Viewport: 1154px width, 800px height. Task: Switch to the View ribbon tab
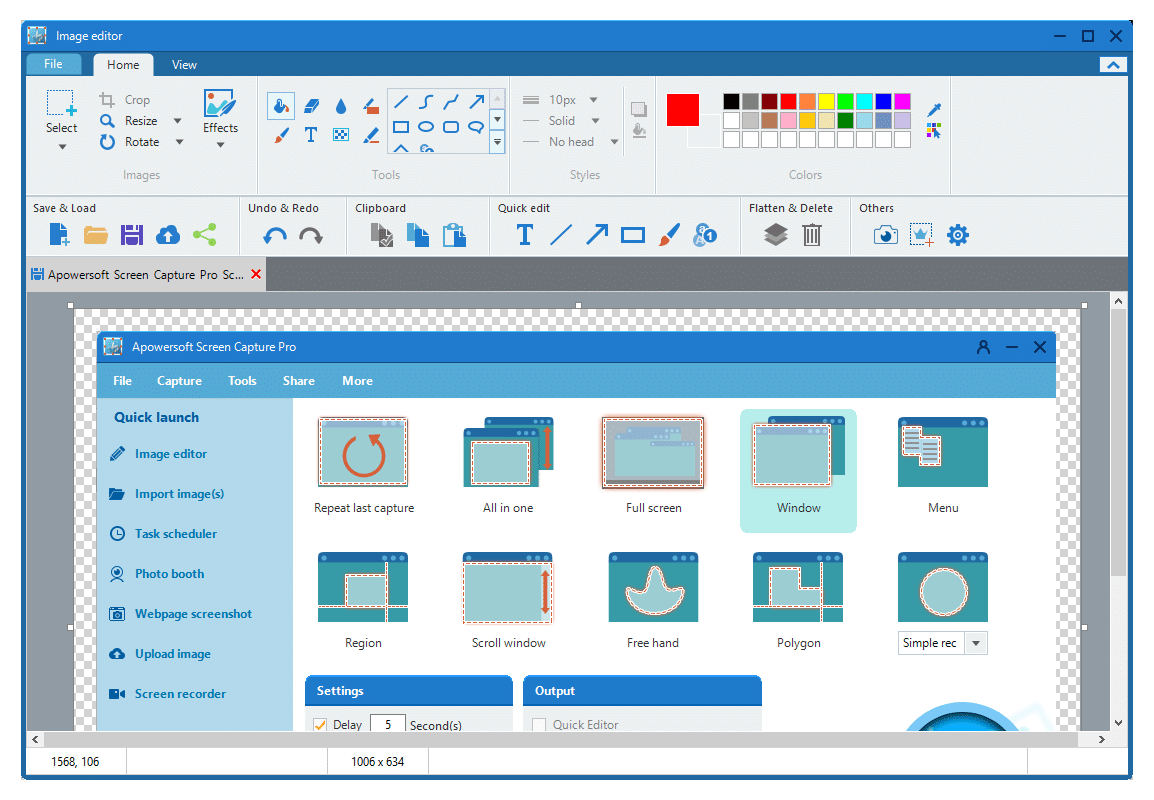pos(184,64)
